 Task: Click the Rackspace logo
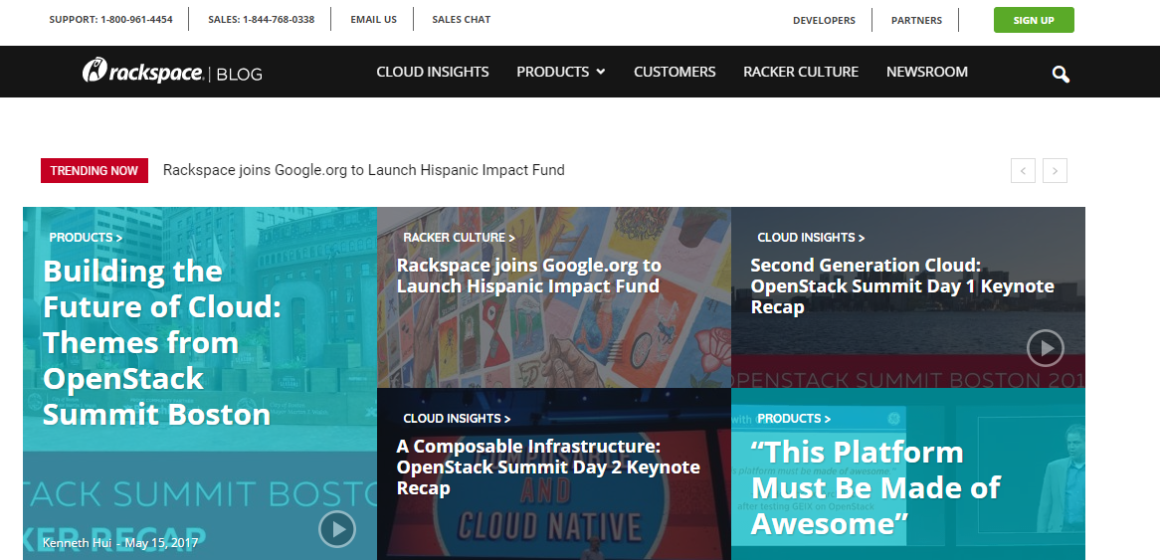[142, 72]
